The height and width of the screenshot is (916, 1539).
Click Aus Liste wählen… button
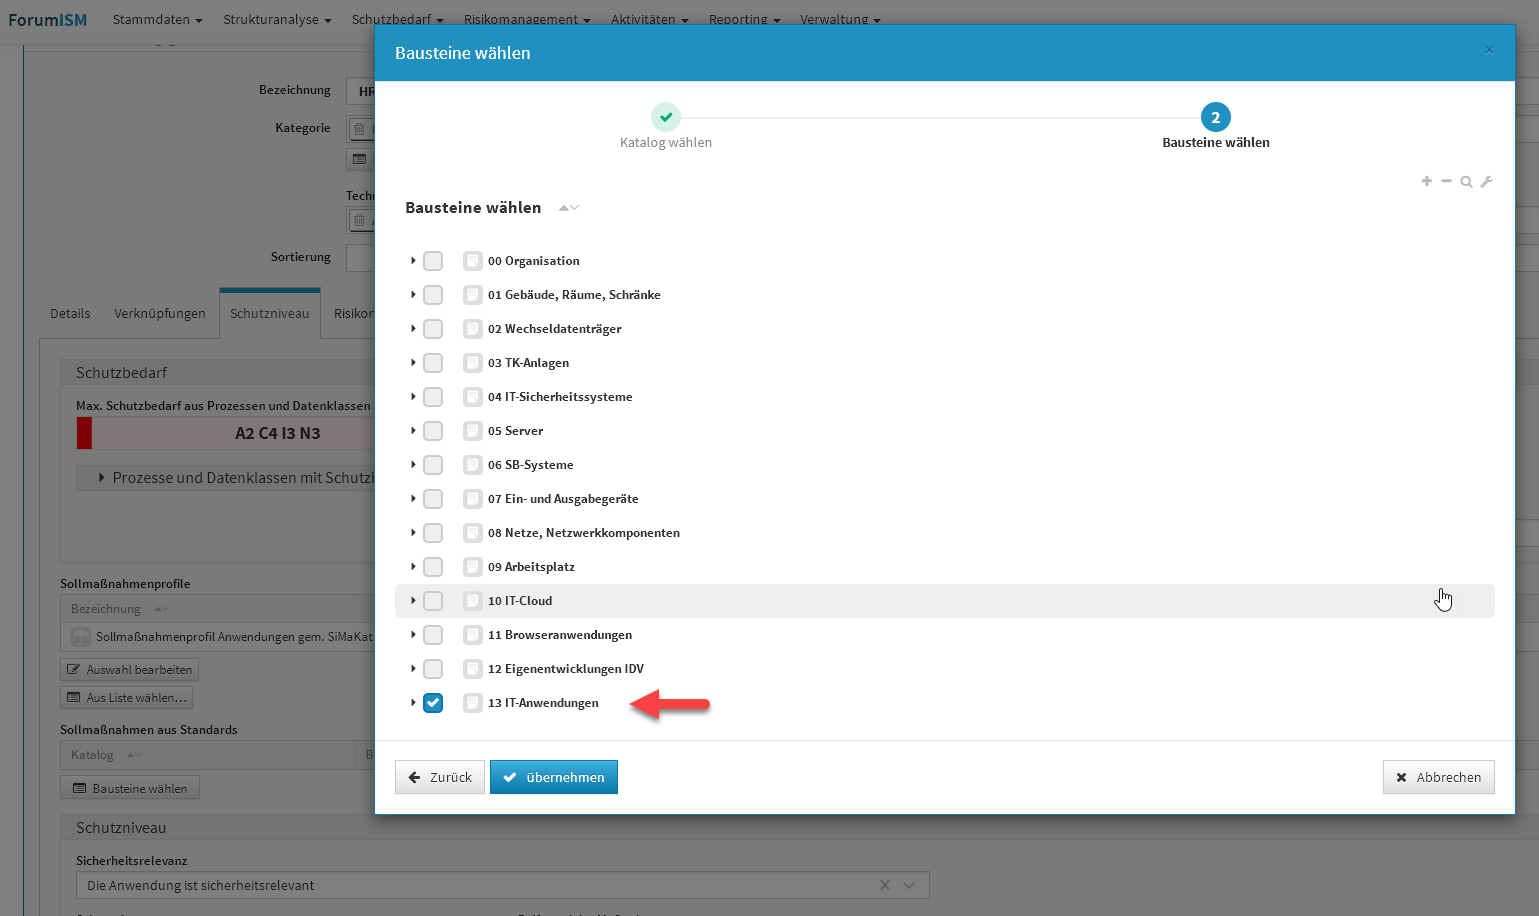tap(127, 698)
